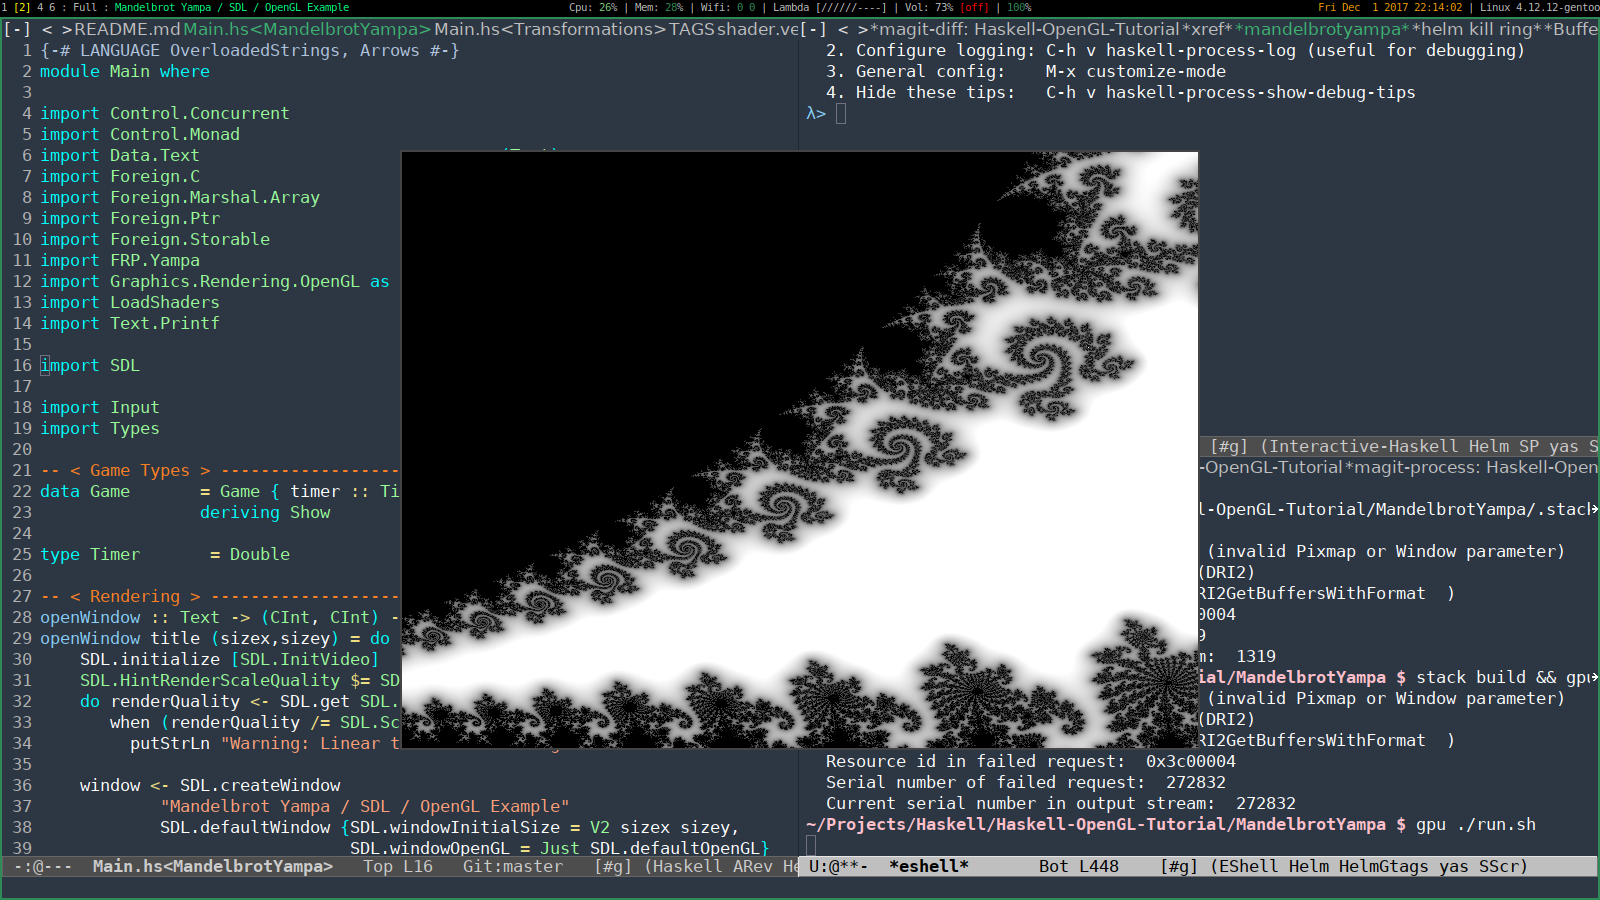Select the TAGS tab
1600x900 pixels.
pos(692,30)
